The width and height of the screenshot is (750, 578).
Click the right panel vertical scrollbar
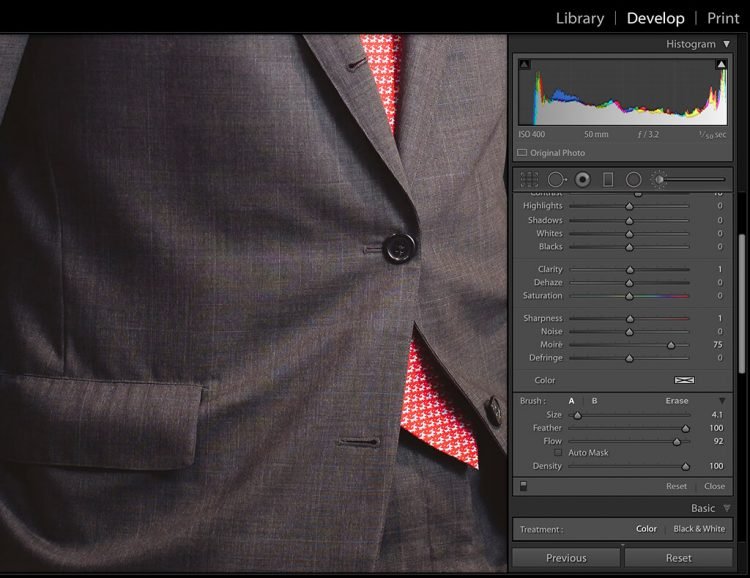[741, 304]
